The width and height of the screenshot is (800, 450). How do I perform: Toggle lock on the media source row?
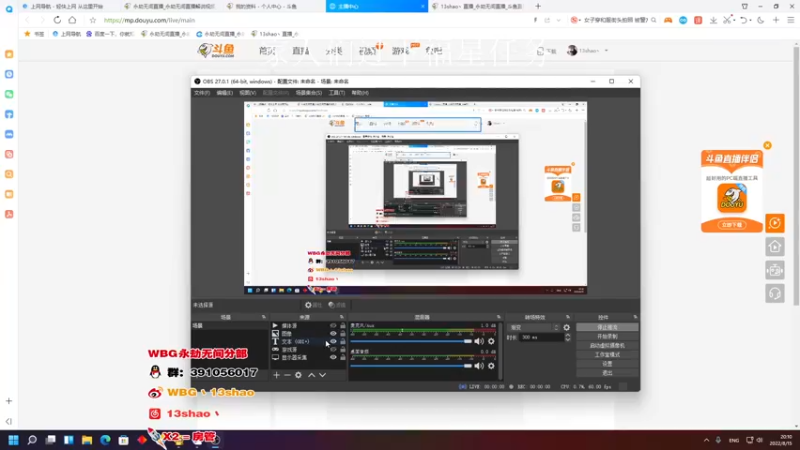click(343, 326)
